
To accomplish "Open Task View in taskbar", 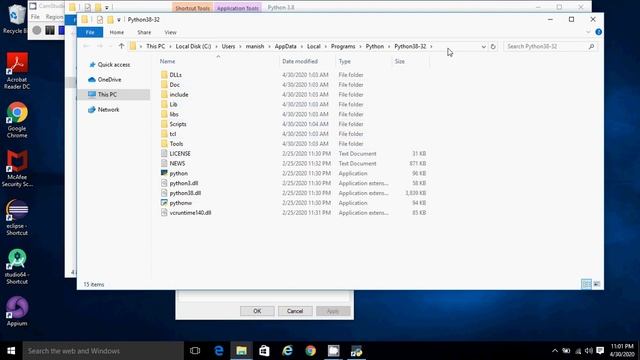I will coord(195,351).
